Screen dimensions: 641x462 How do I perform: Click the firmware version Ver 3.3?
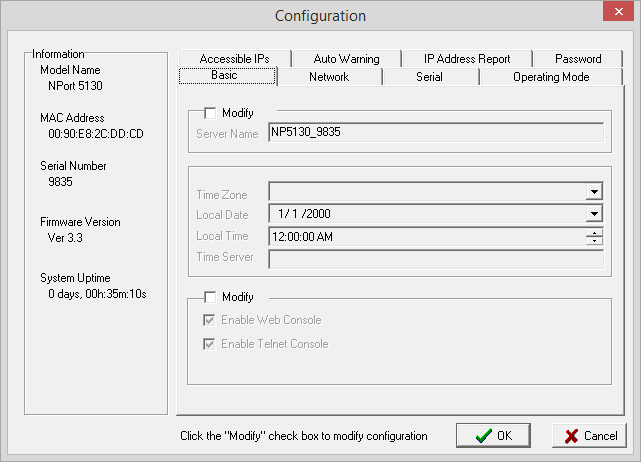[x=65, y=238]
